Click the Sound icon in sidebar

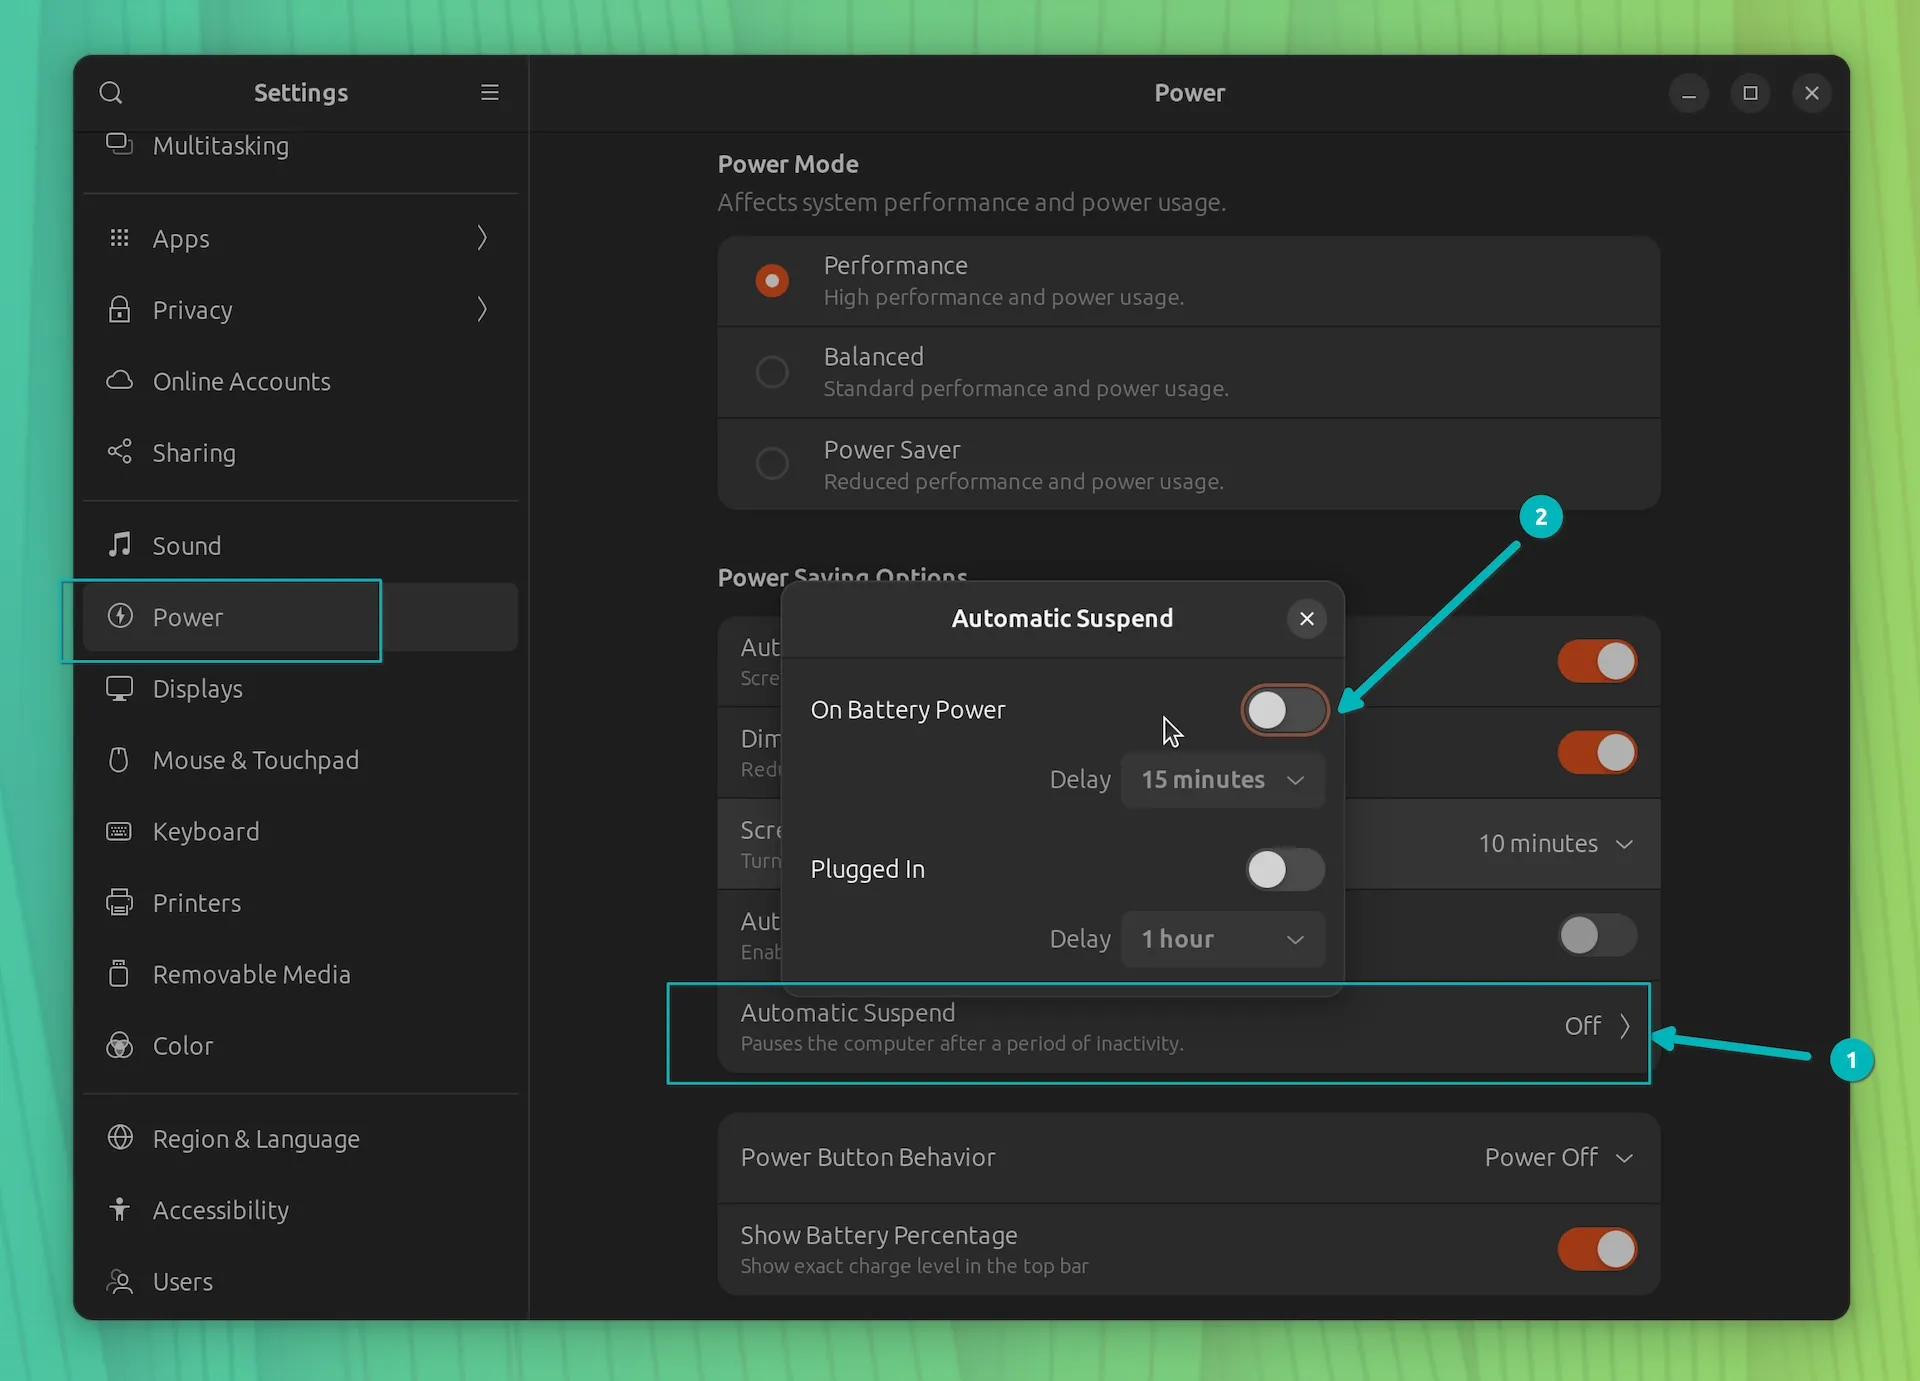click(x=119, y=544)
